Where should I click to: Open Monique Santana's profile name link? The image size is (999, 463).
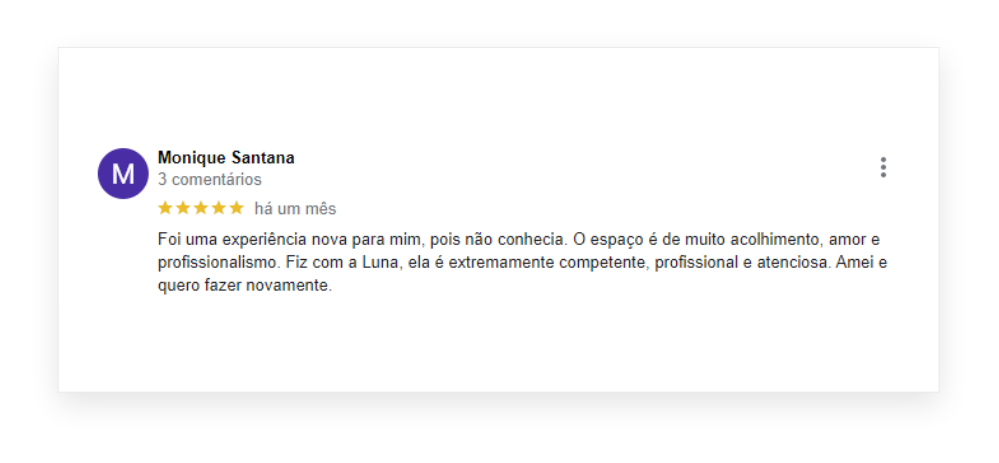pos(226,158)
